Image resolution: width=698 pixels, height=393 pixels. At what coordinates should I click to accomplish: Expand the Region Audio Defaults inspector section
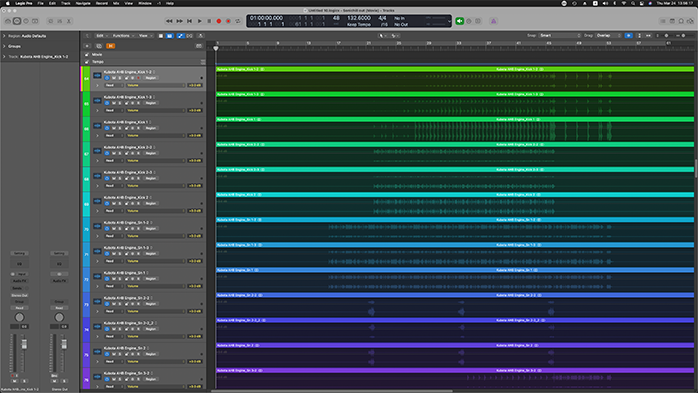point(4,36)
